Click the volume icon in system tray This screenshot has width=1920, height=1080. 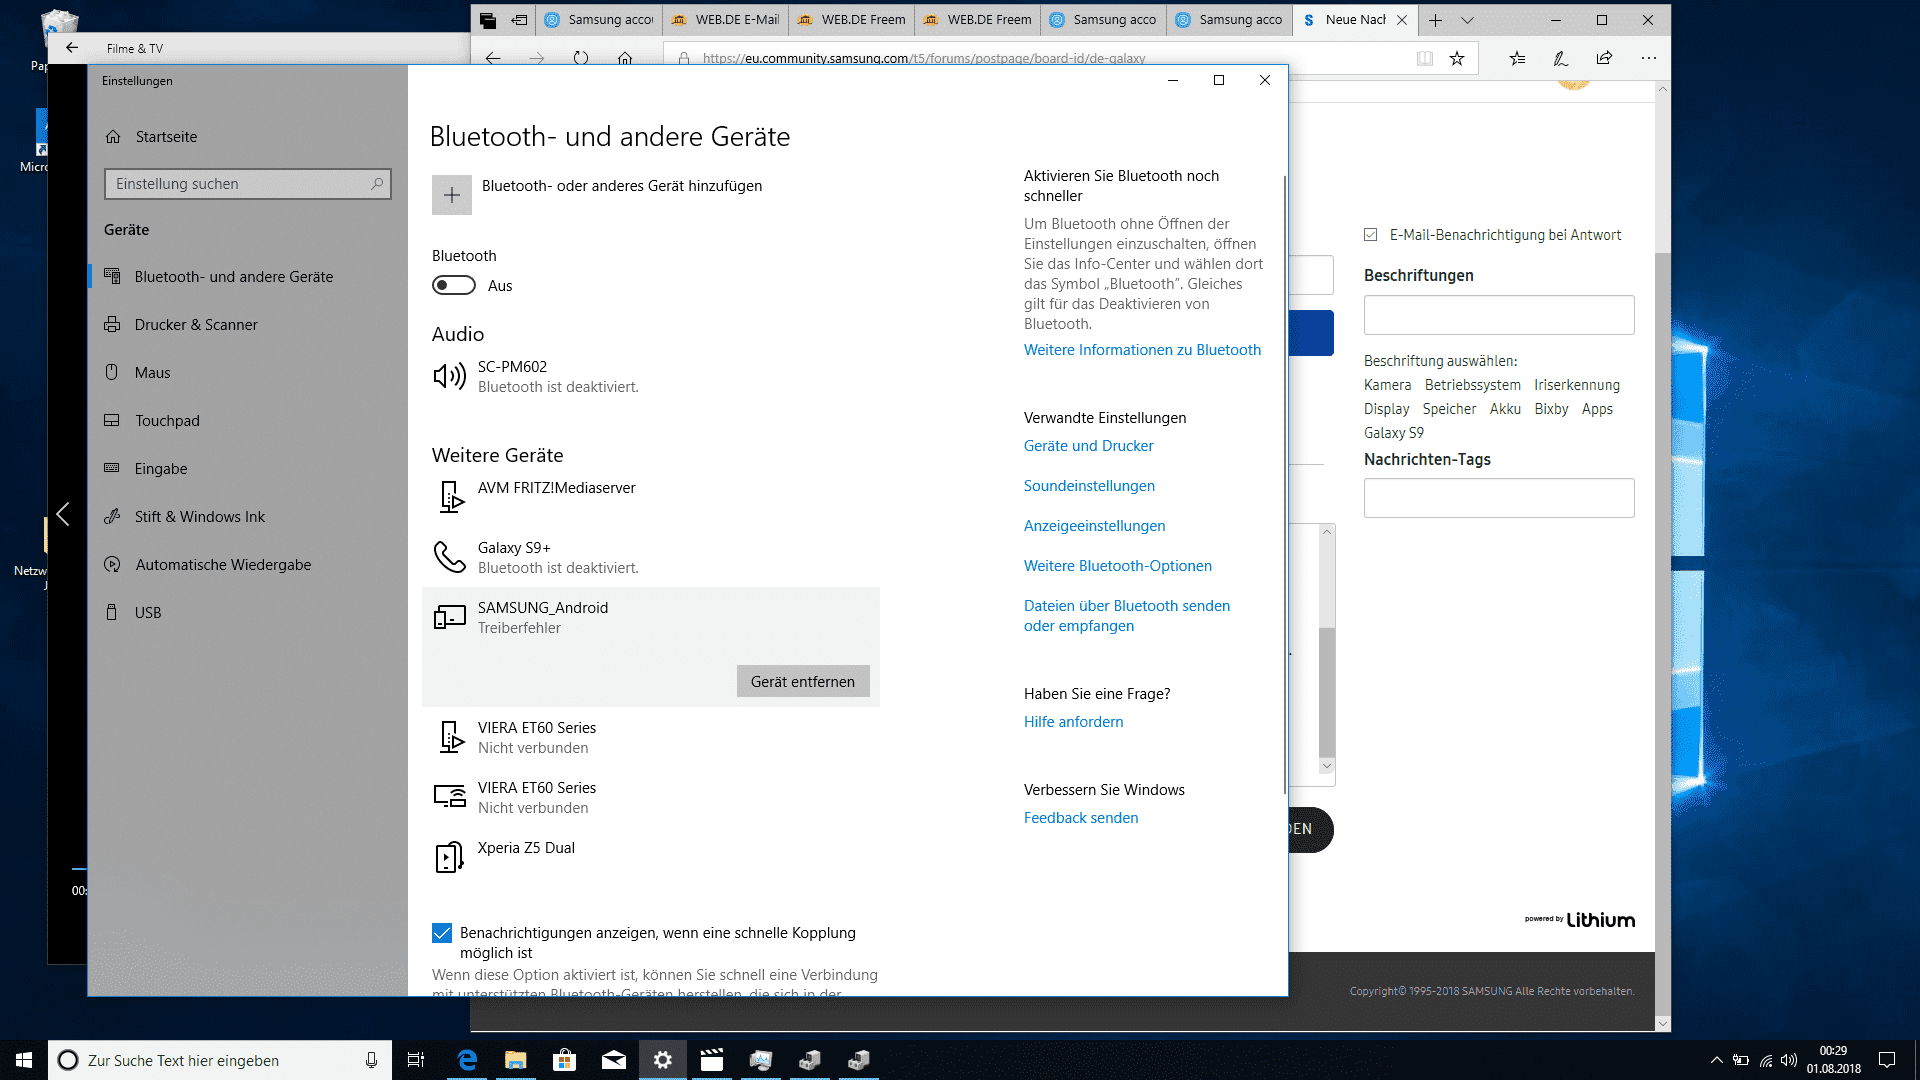(x=1789, y=1060)
